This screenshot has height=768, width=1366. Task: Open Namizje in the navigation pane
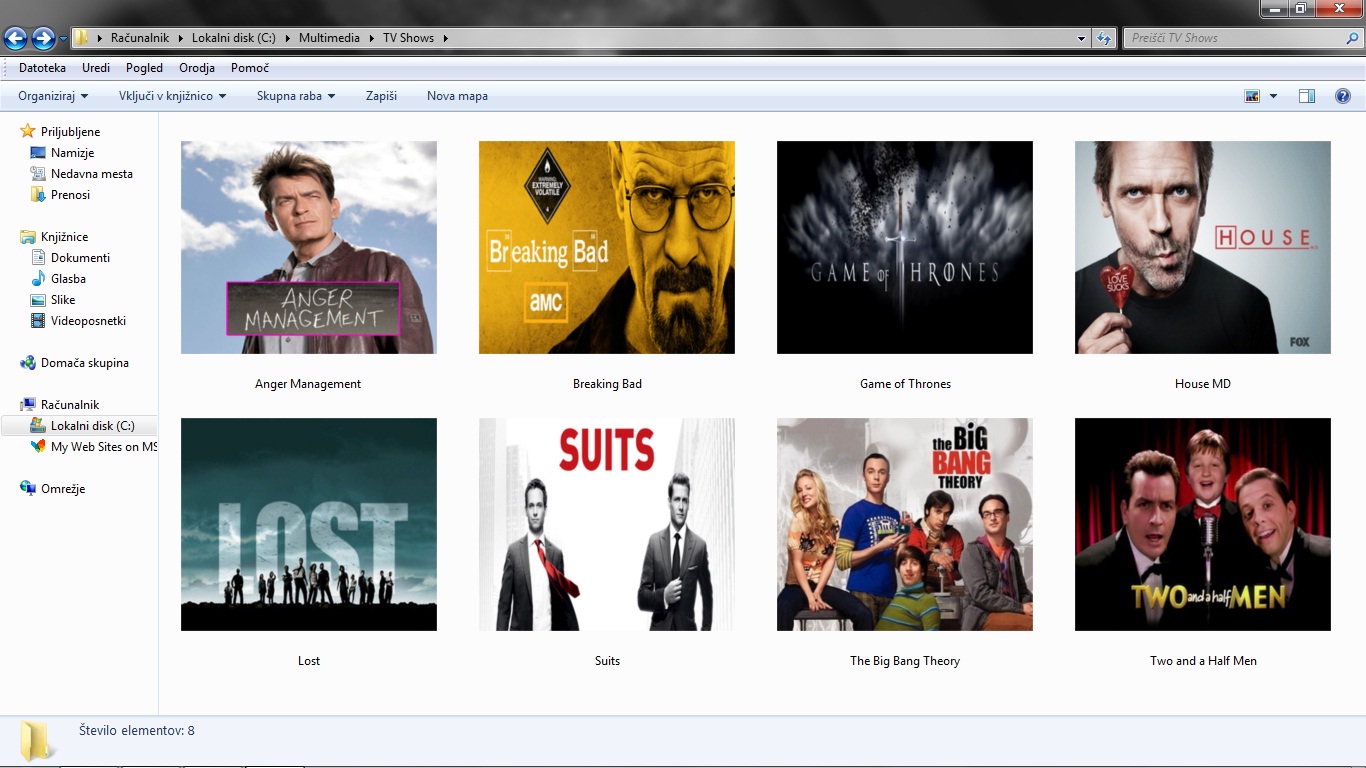click(x=62, y=153)
